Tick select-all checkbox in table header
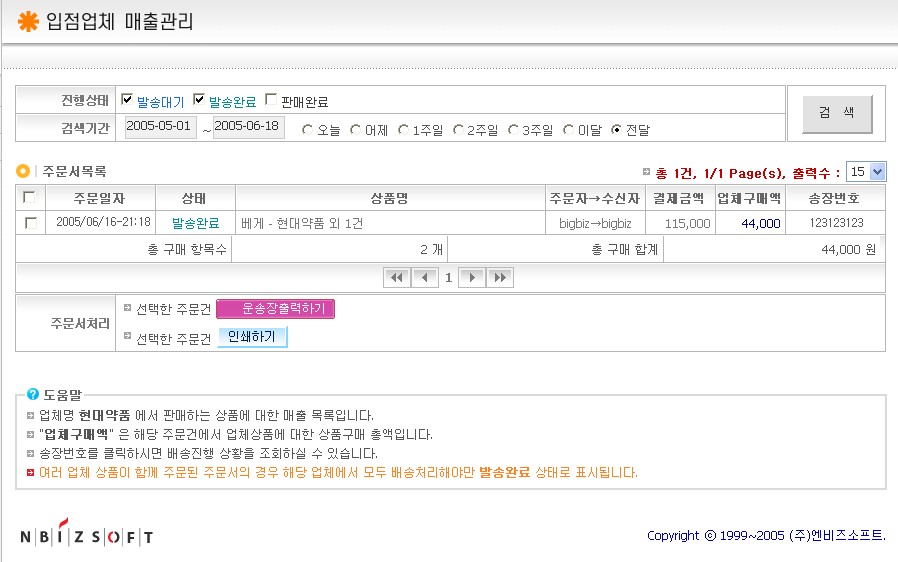The height and width of the screenshot is (562, 898). [30, 197]
